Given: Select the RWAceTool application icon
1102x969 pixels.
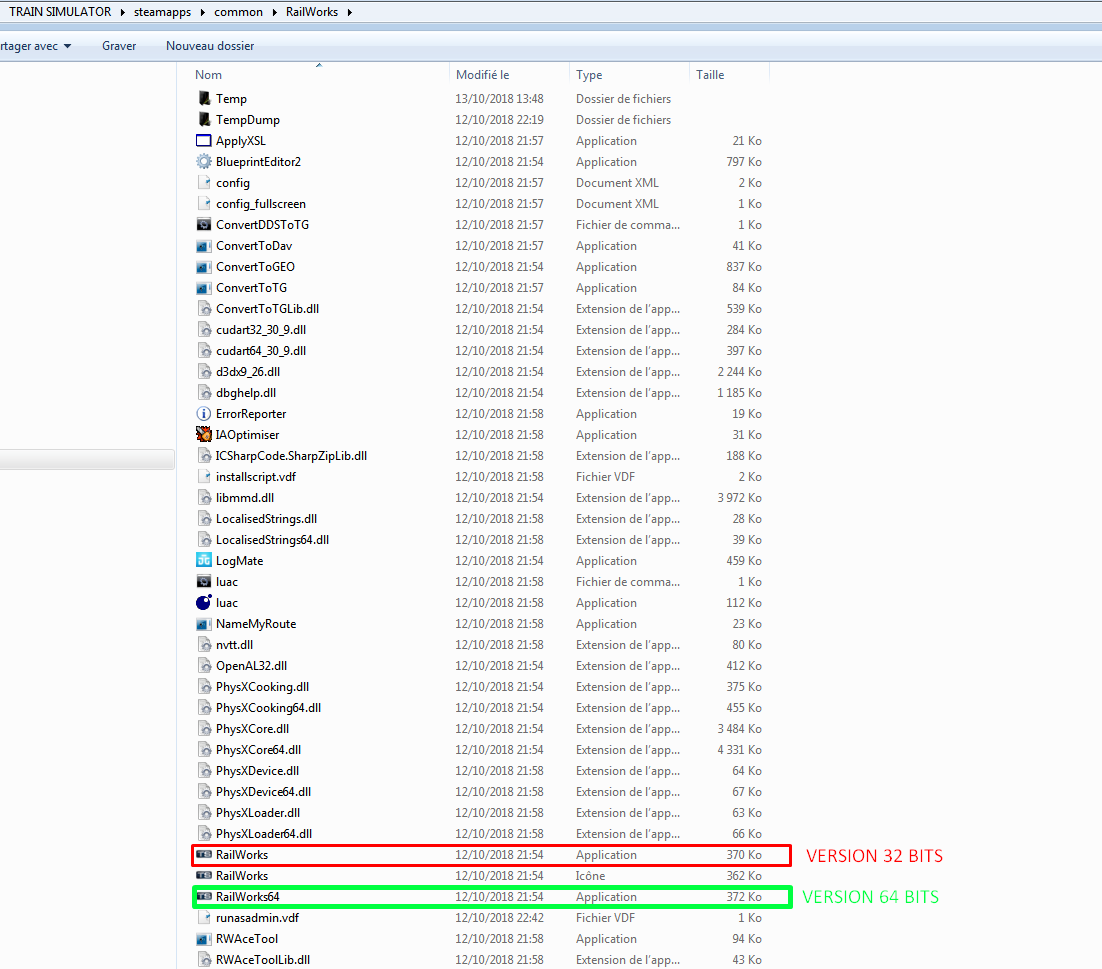Looking at the screenshot, I should pyautogui.click(x=204, y=939).
